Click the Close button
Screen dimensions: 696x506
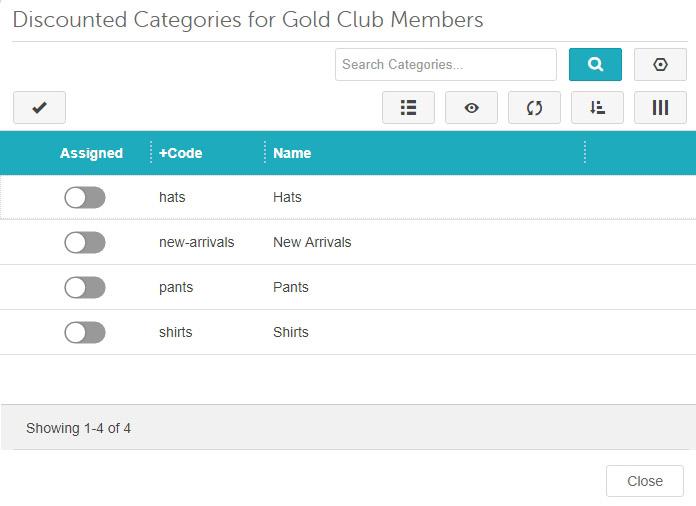pos(645,481)
